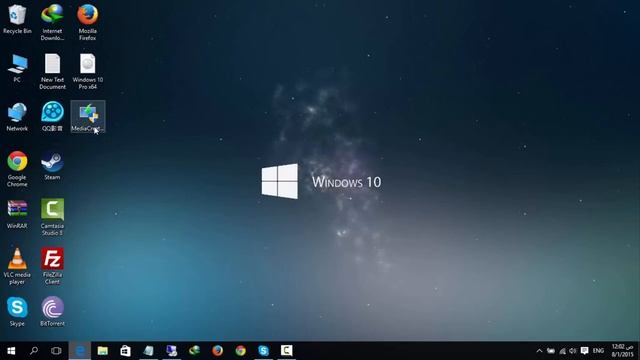The width and height of the screenshot is (640, 360).
Task: Select the PC desktop icon
Action: coord(17,68)
